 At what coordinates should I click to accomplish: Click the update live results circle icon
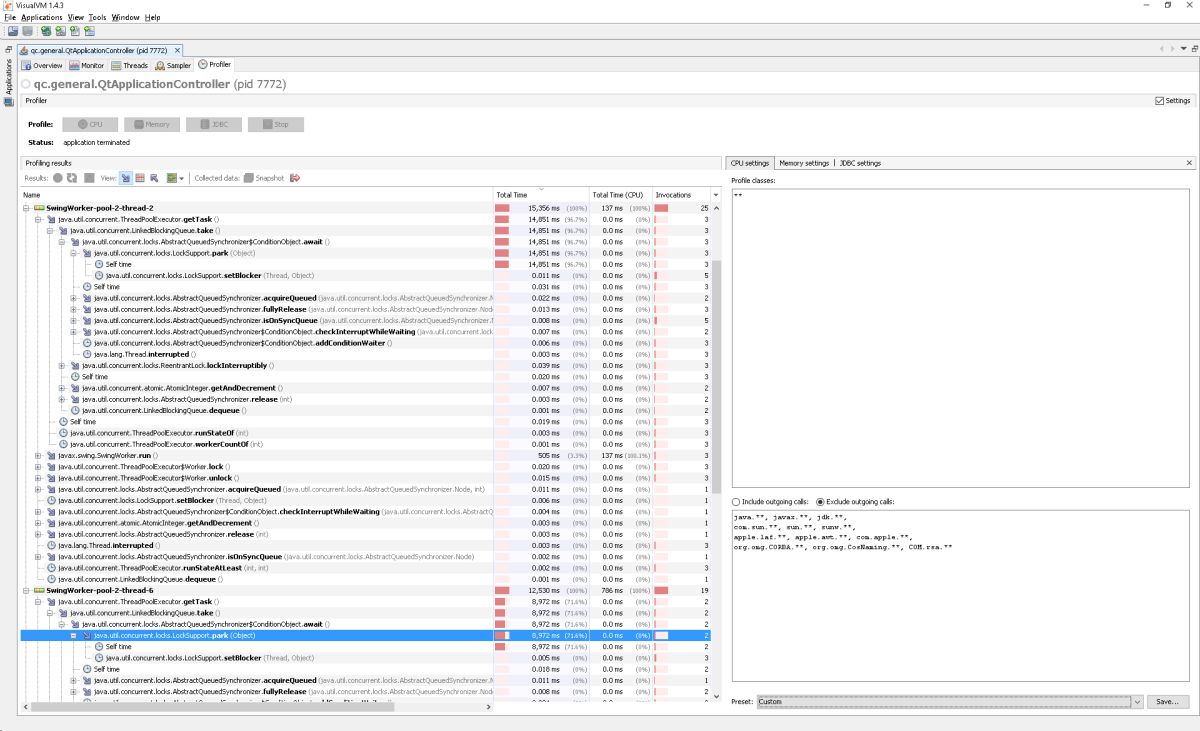[x=58, y=178]
